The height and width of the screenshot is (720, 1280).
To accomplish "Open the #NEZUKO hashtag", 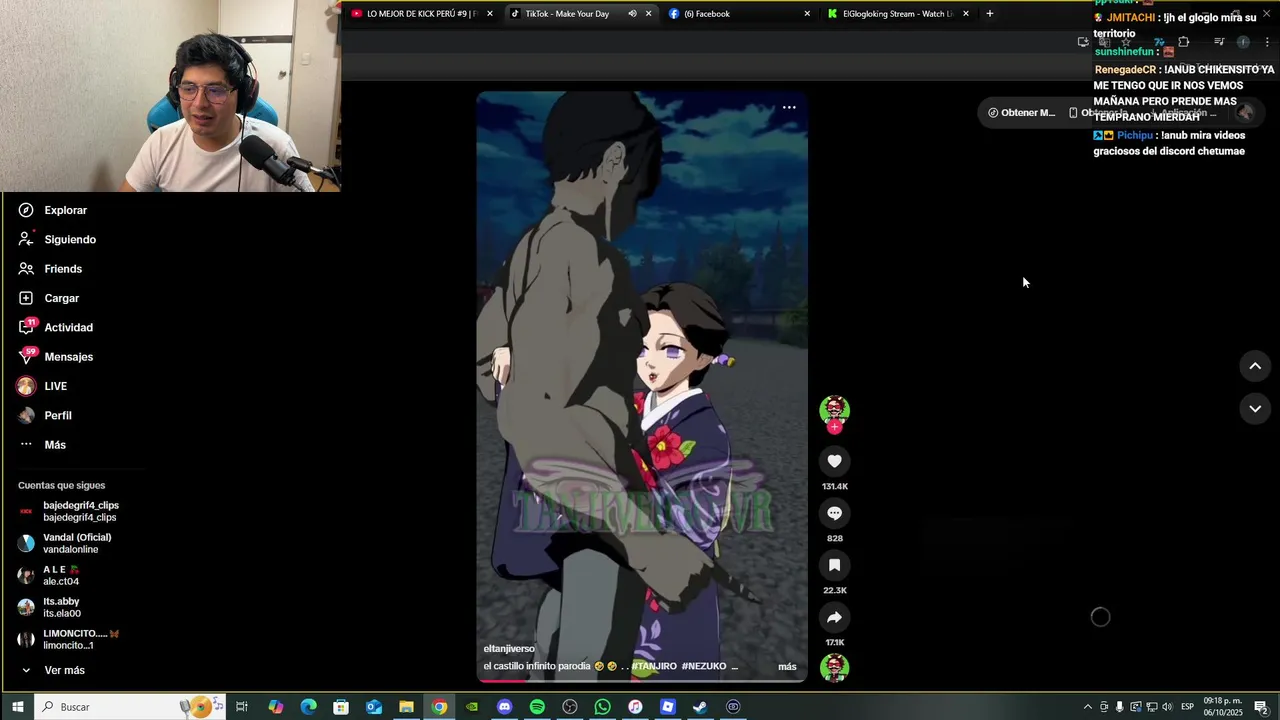I will pyautogui.click(x=704, y=666).
